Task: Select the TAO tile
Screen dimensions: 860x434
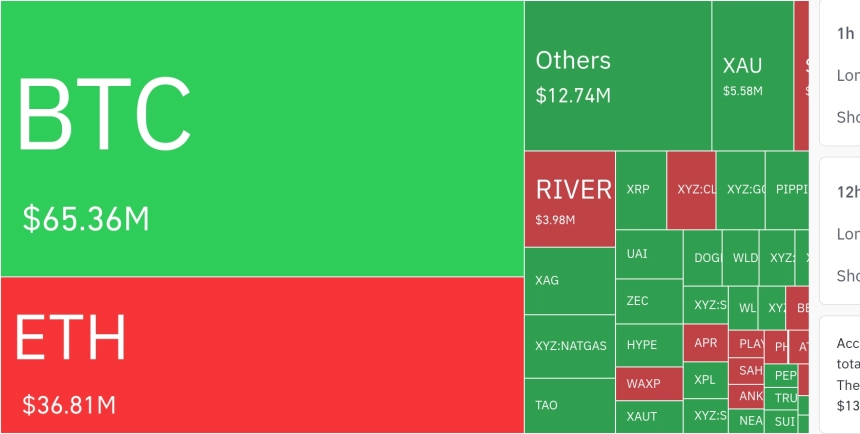Action: (x=569, y=405)
